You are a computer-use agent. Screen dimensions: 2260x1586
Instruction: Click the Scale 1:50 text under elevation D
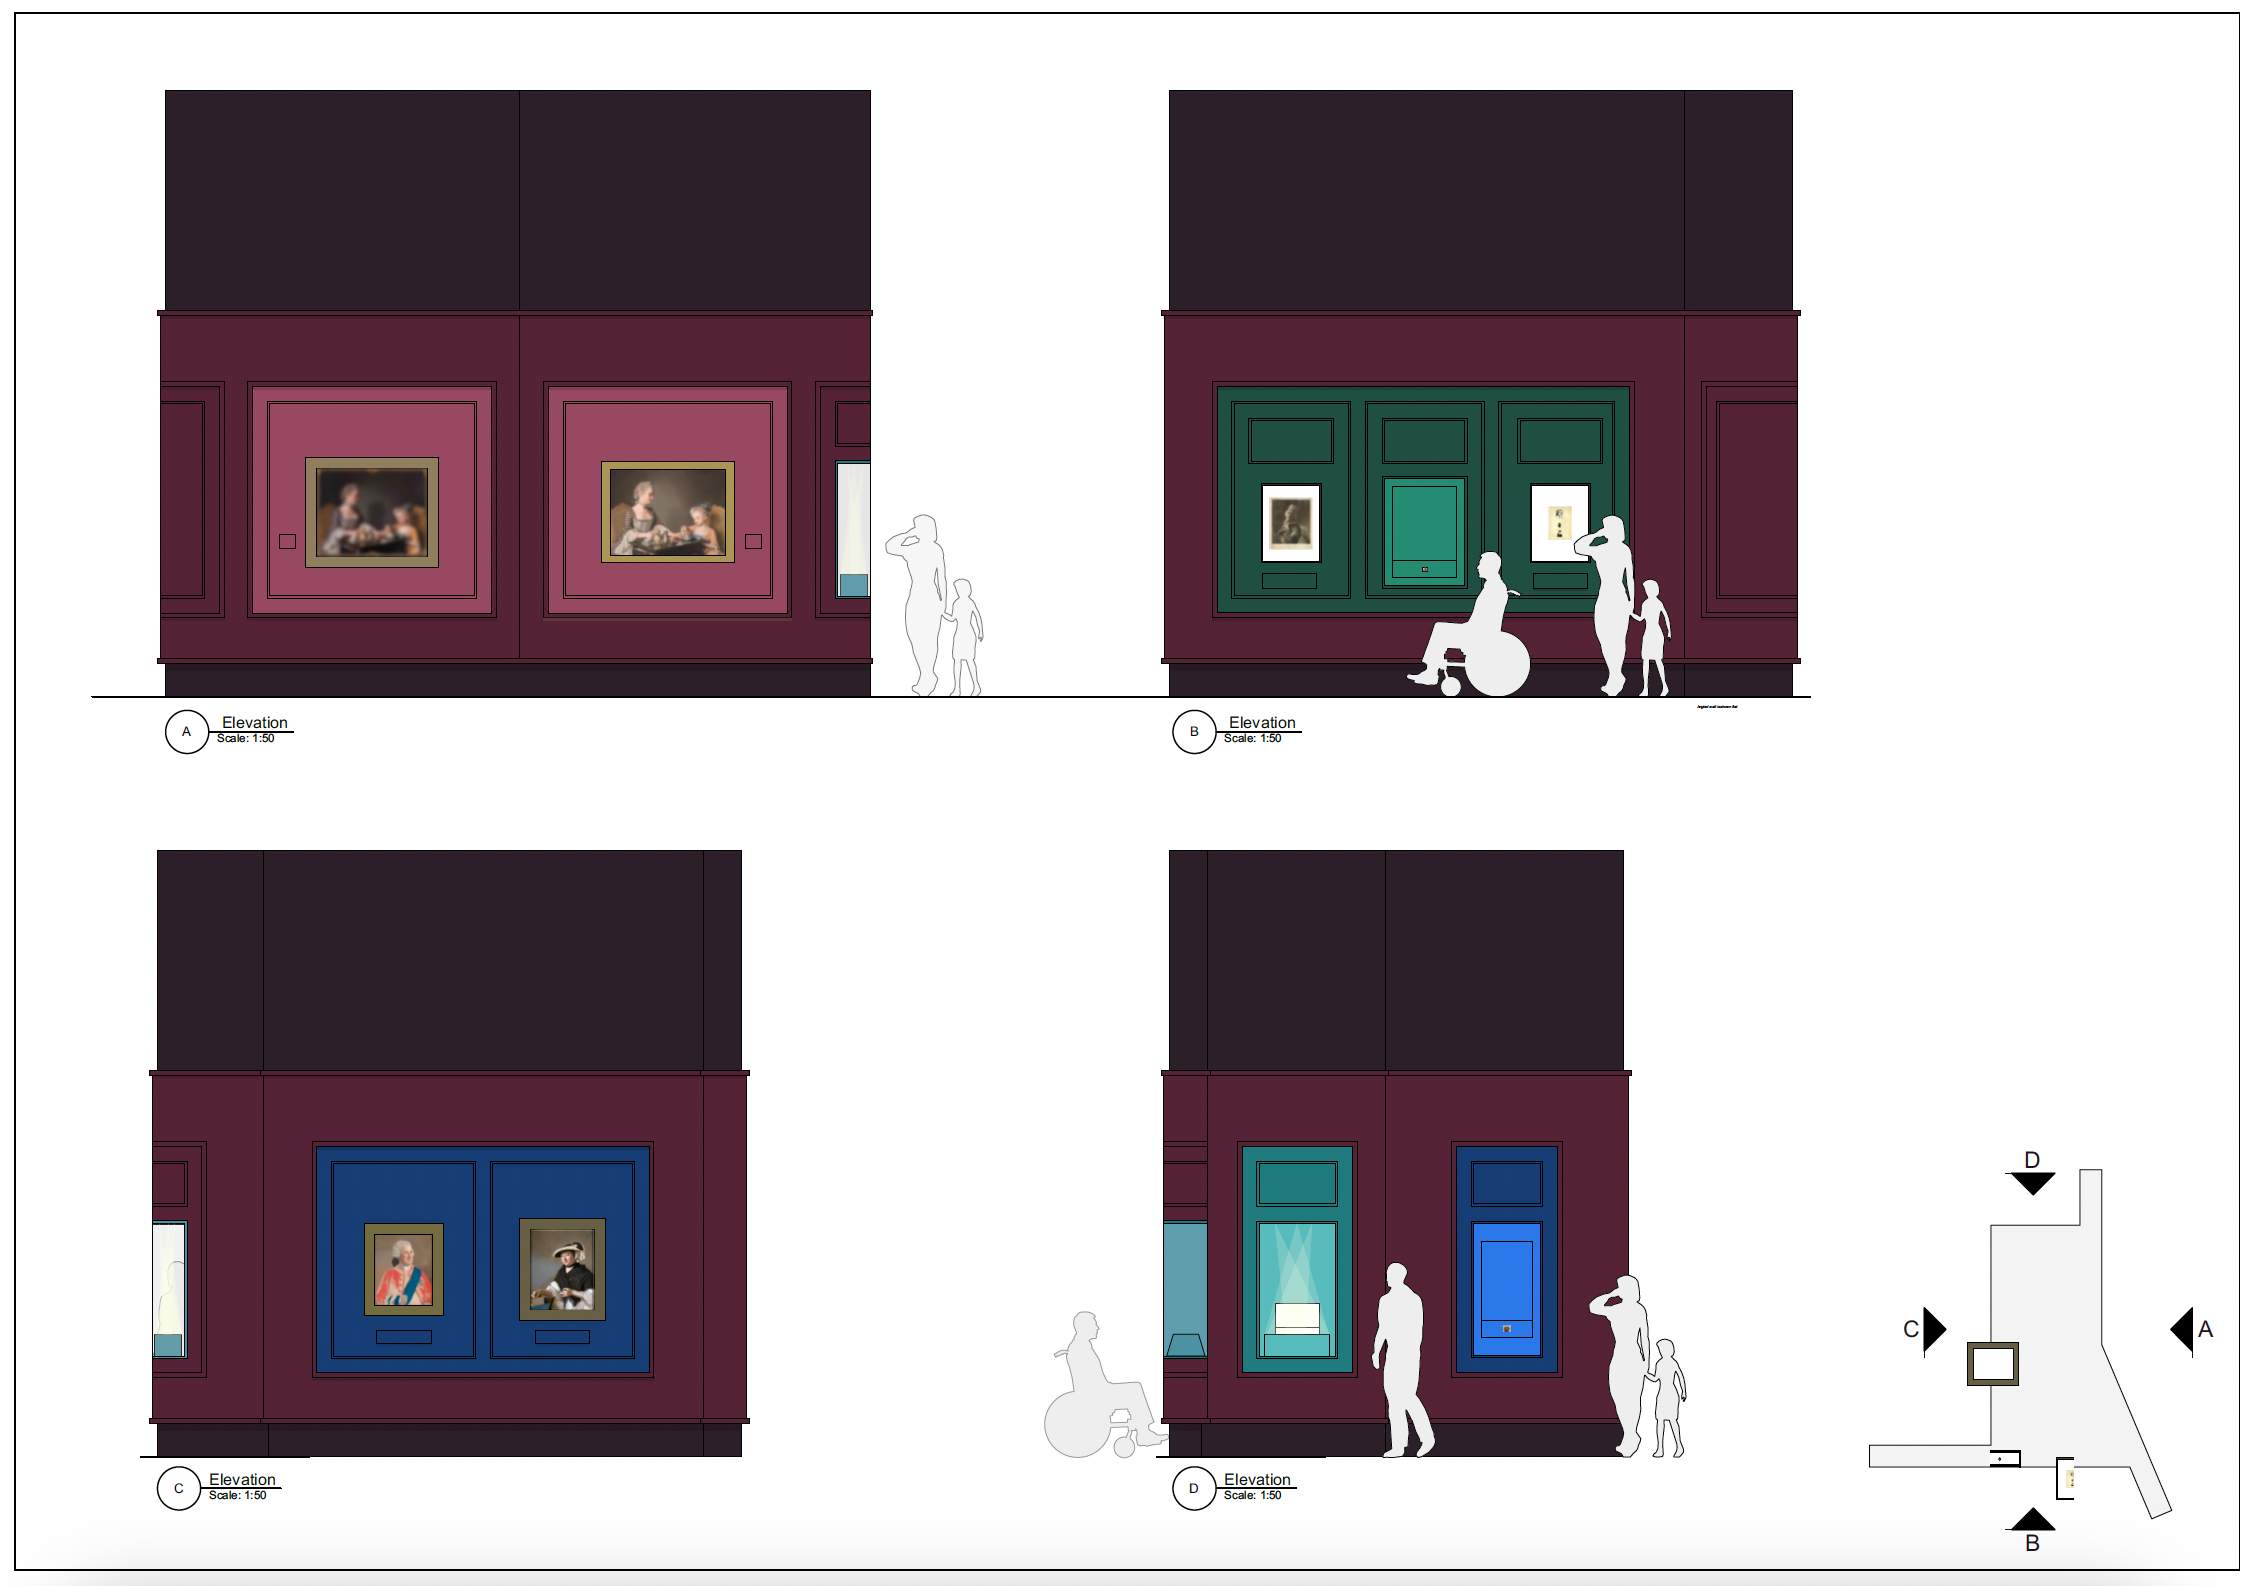(1253, 1496)
